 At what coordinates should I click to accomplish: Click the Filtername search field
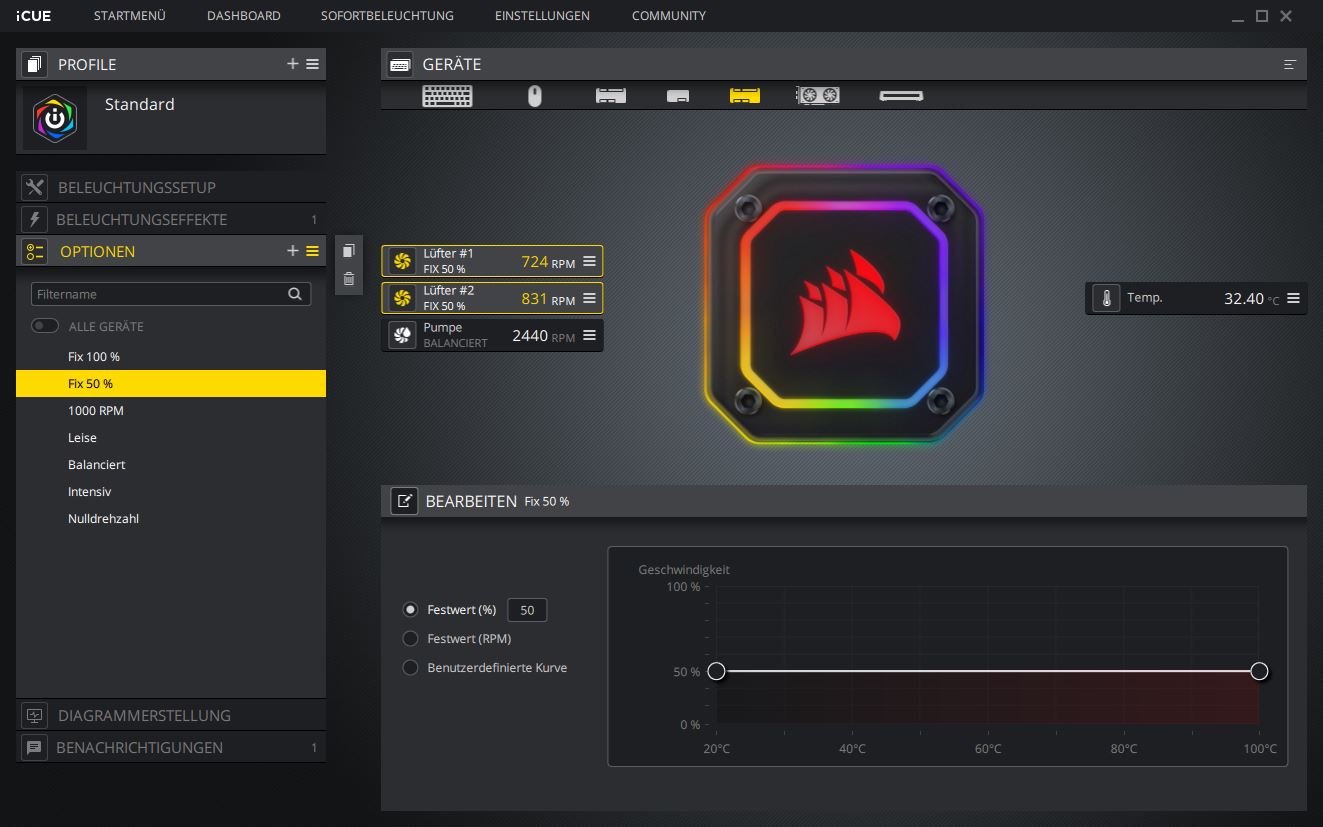160,294
